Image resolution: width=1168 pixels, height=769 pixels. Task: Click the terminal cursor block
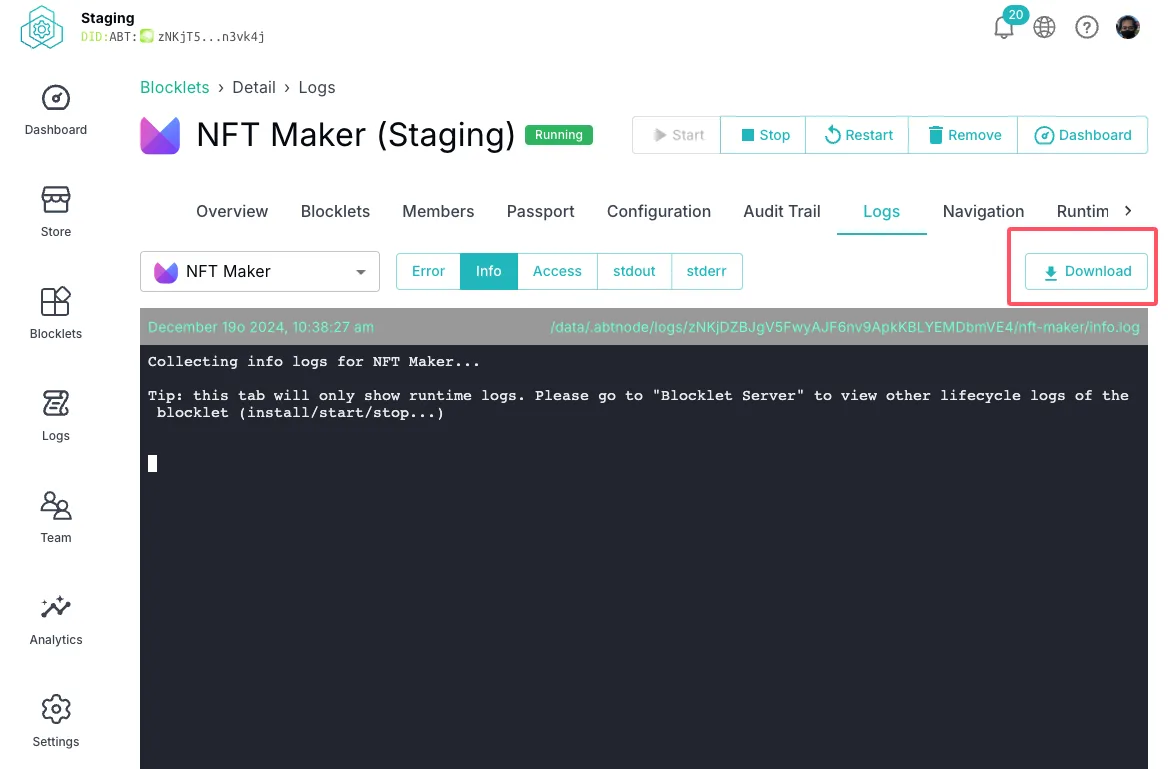coord(153,463)
